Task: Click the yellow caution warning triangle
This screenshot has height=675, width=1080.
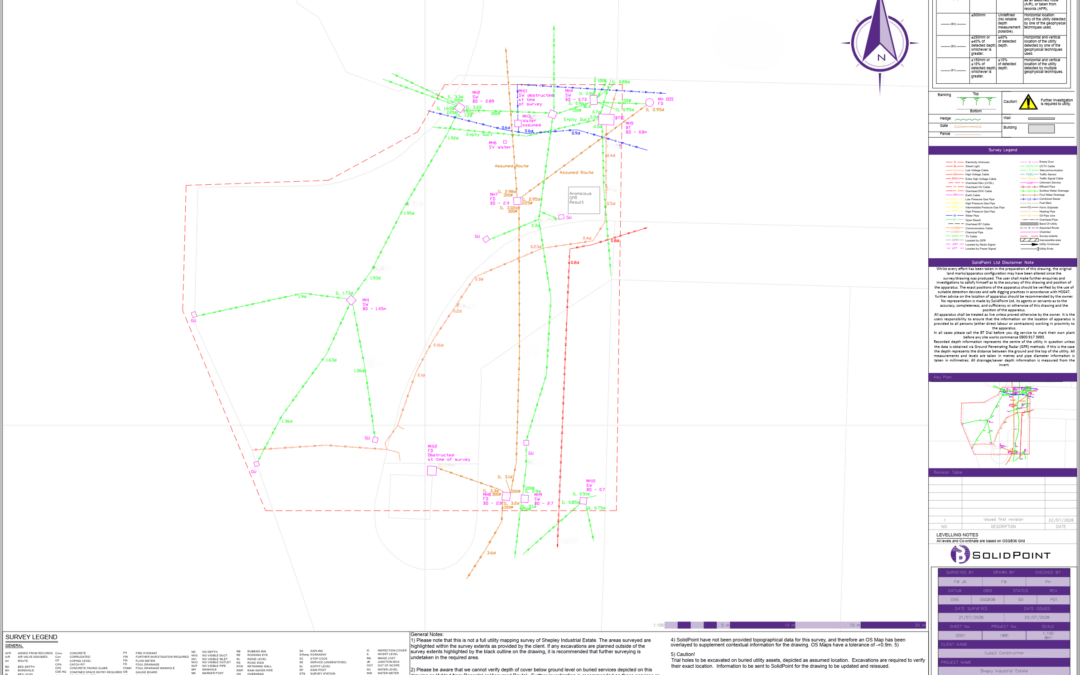Action: coord(1028,102)
